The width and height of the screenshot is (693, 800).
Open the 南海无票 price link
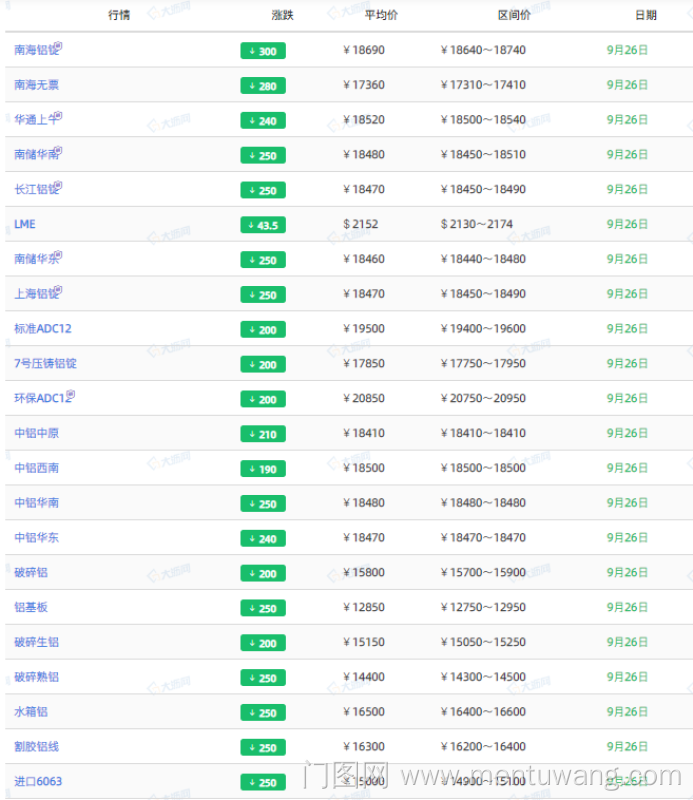(x=36, y=85)
